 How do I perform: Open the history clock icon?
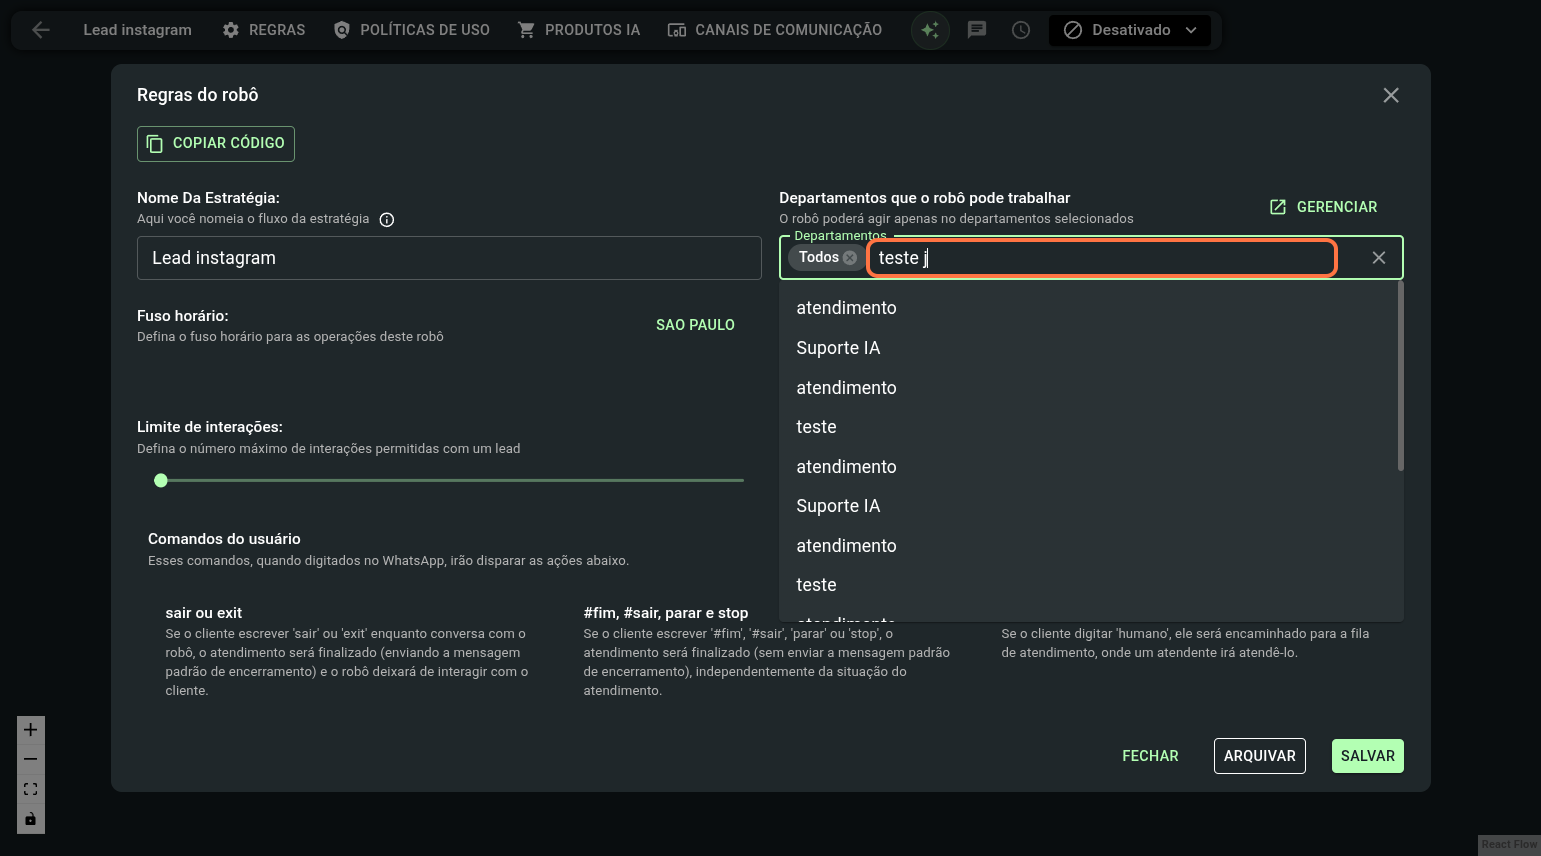point(1021,30)
